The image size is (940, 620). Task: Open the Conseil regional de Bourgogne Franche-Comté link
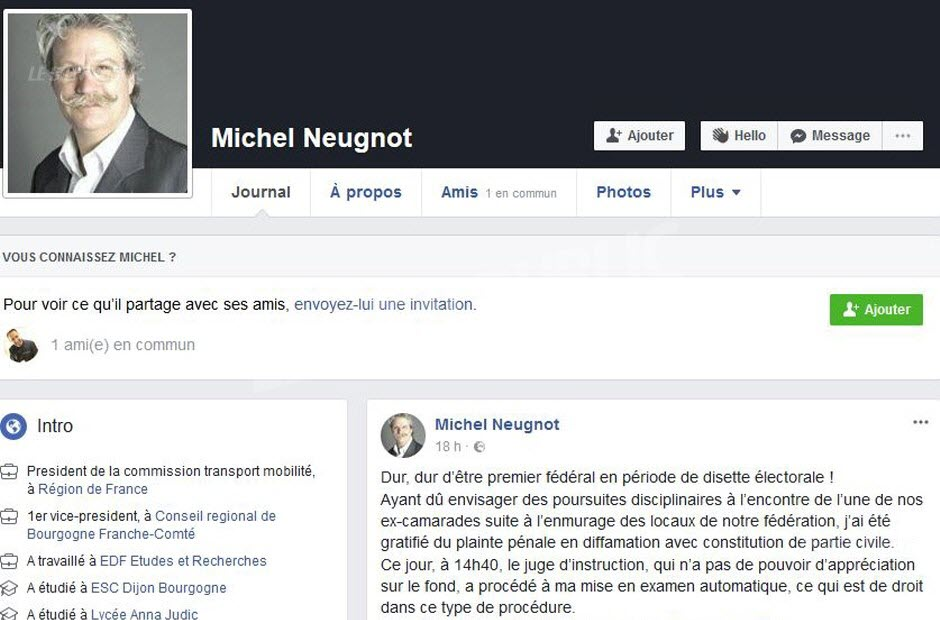152,525
